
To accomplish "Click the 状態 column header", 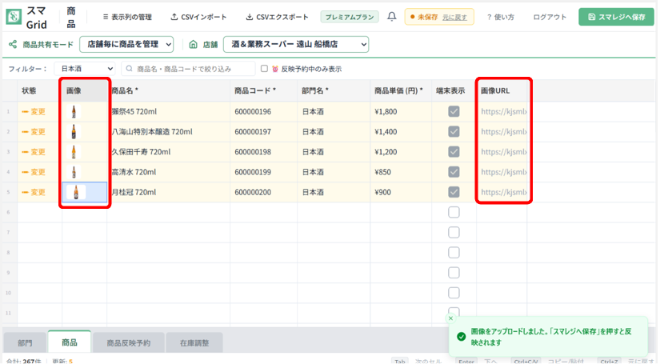I will 39,90.
